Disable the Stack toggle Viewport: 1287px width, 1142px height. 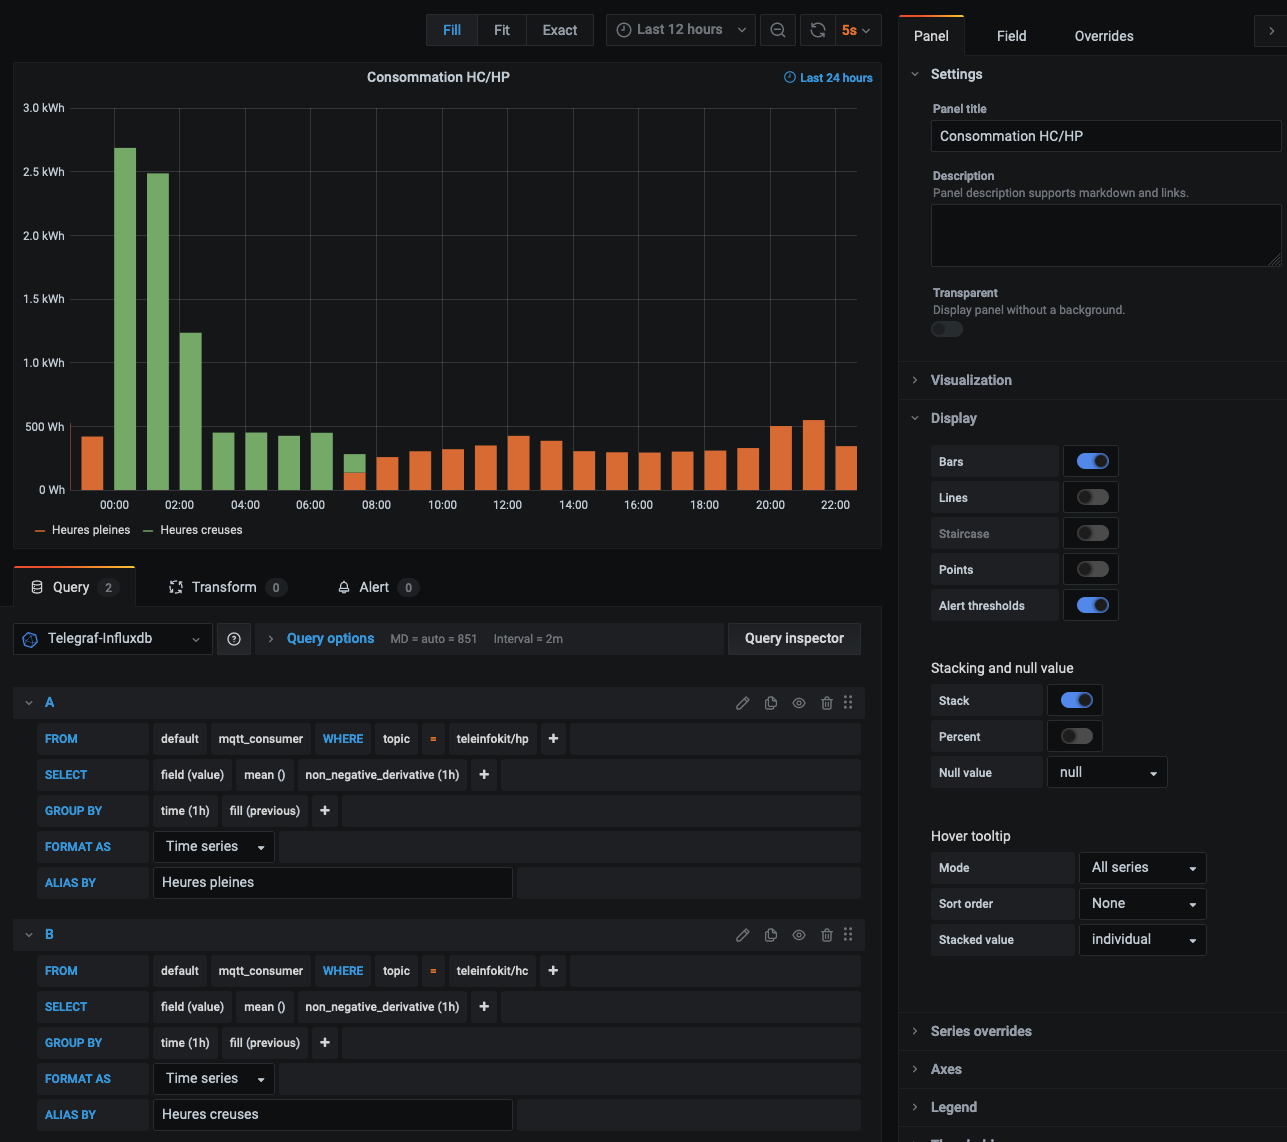[x=1075, y=700]
